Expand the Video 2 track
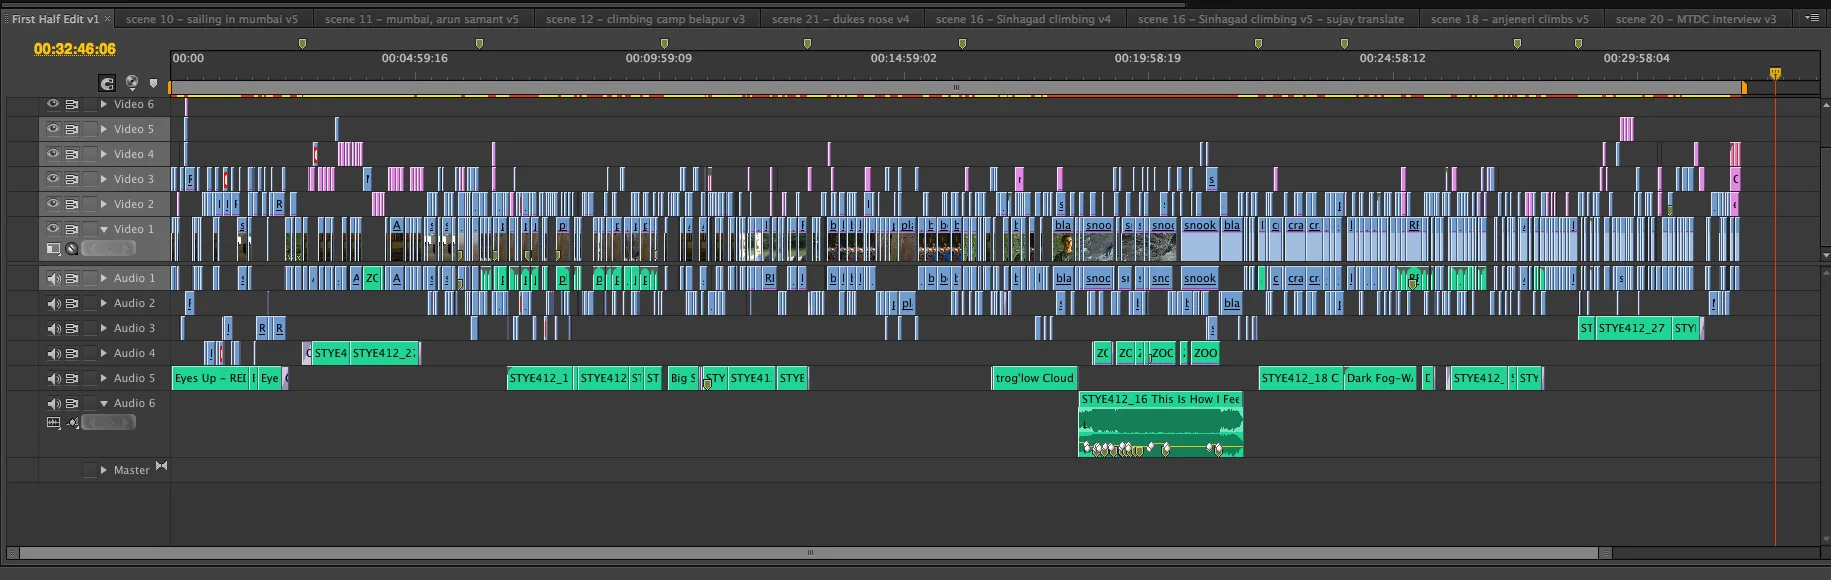 [x=103, y=204]
